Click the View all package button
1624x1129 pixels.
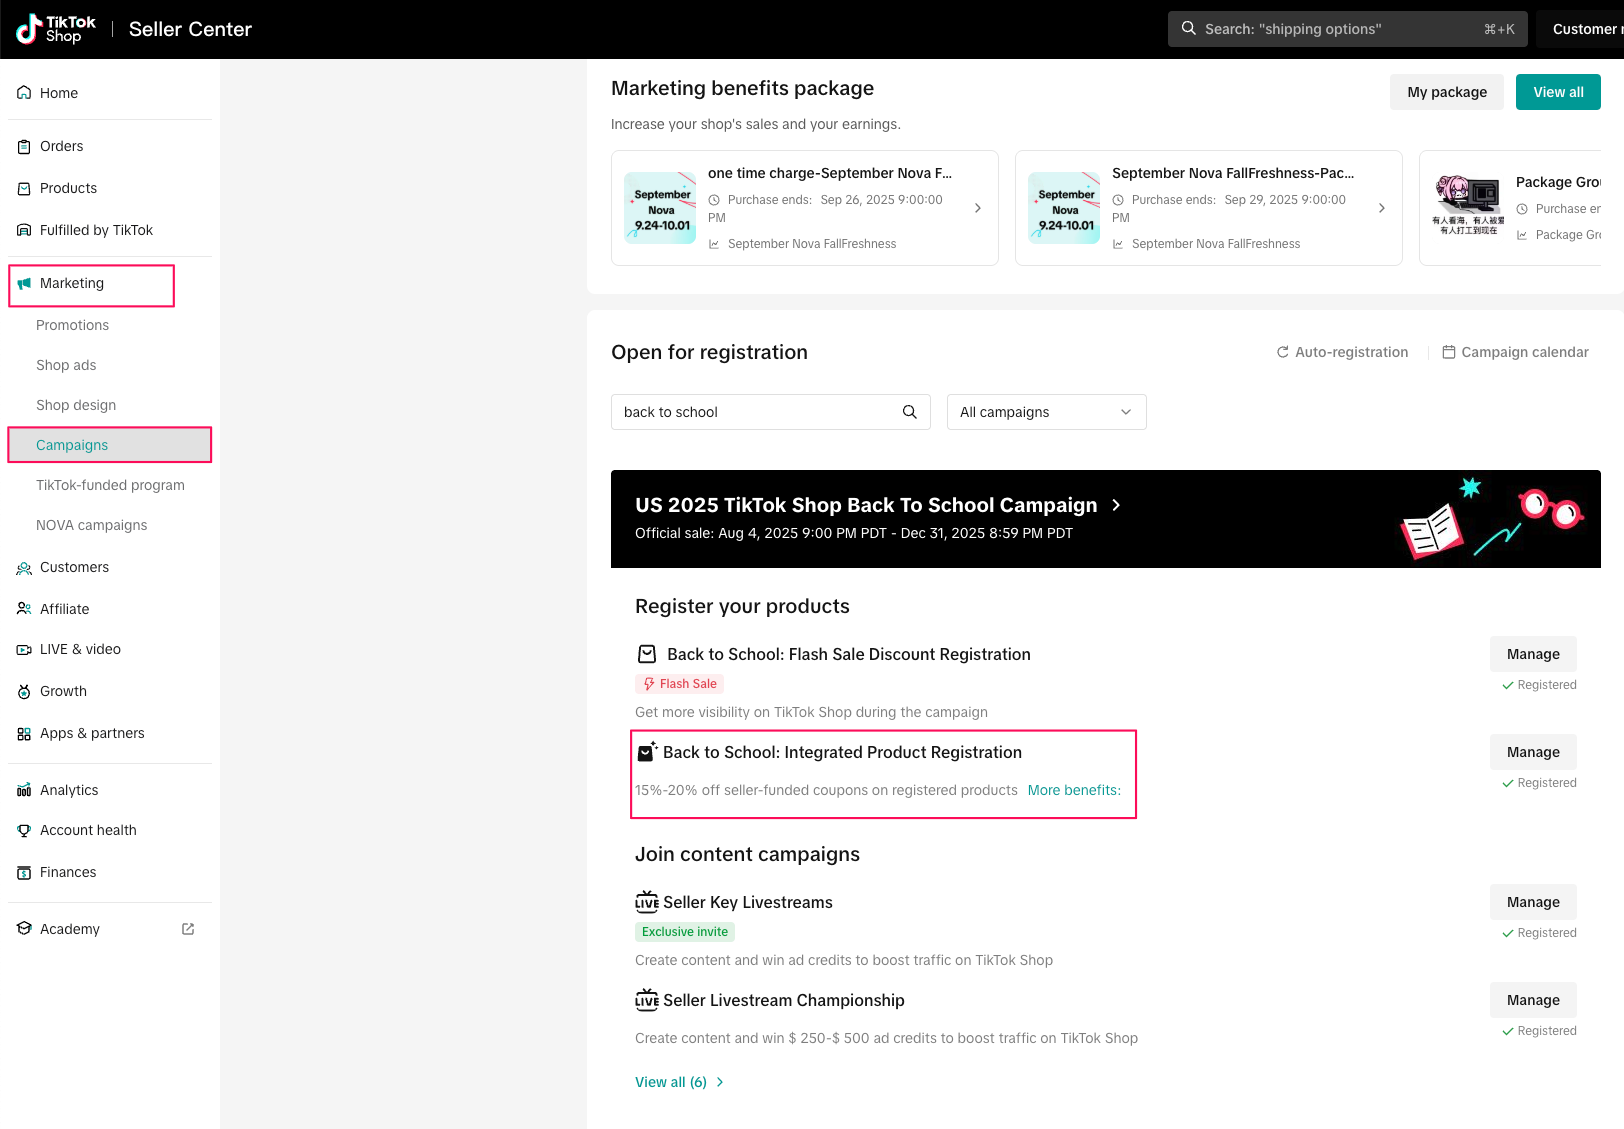coord(1557,92)
